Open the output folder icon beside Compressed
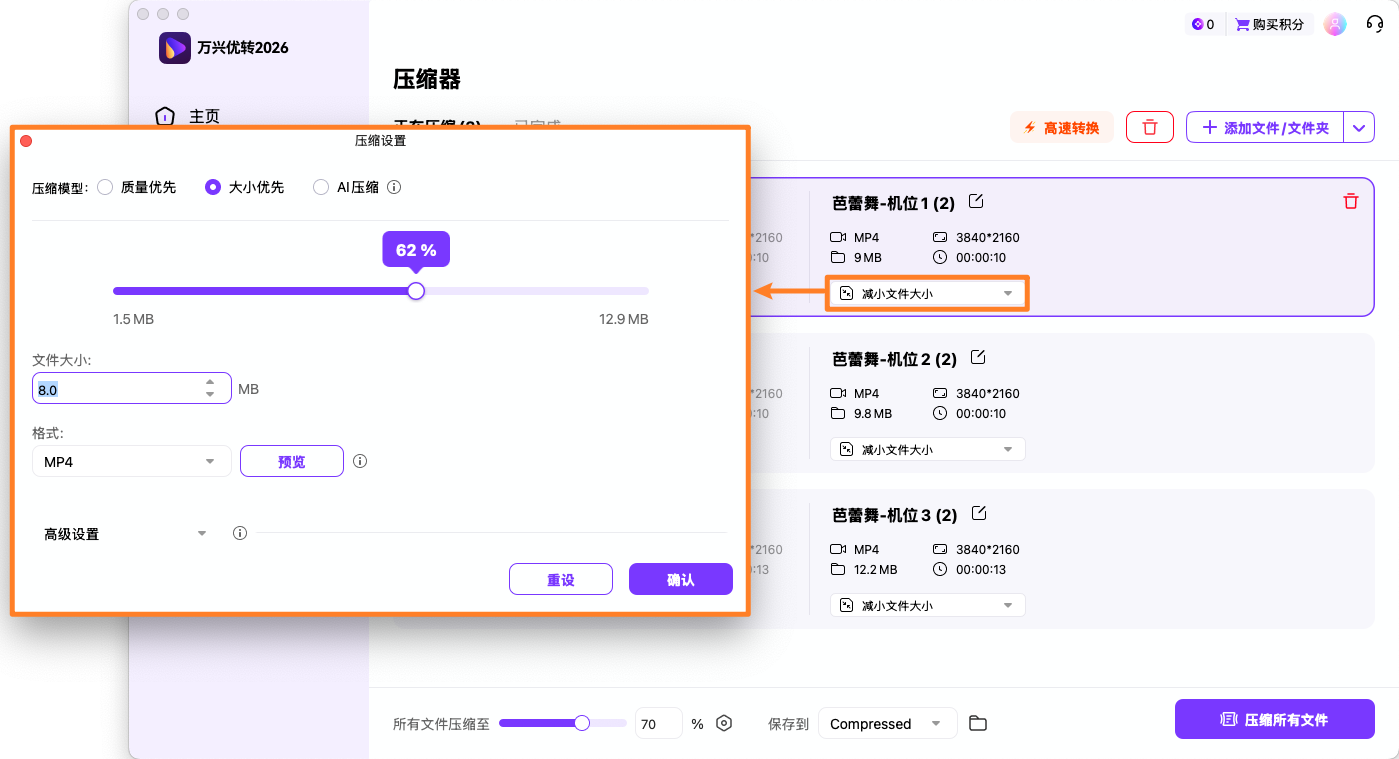 977,723
